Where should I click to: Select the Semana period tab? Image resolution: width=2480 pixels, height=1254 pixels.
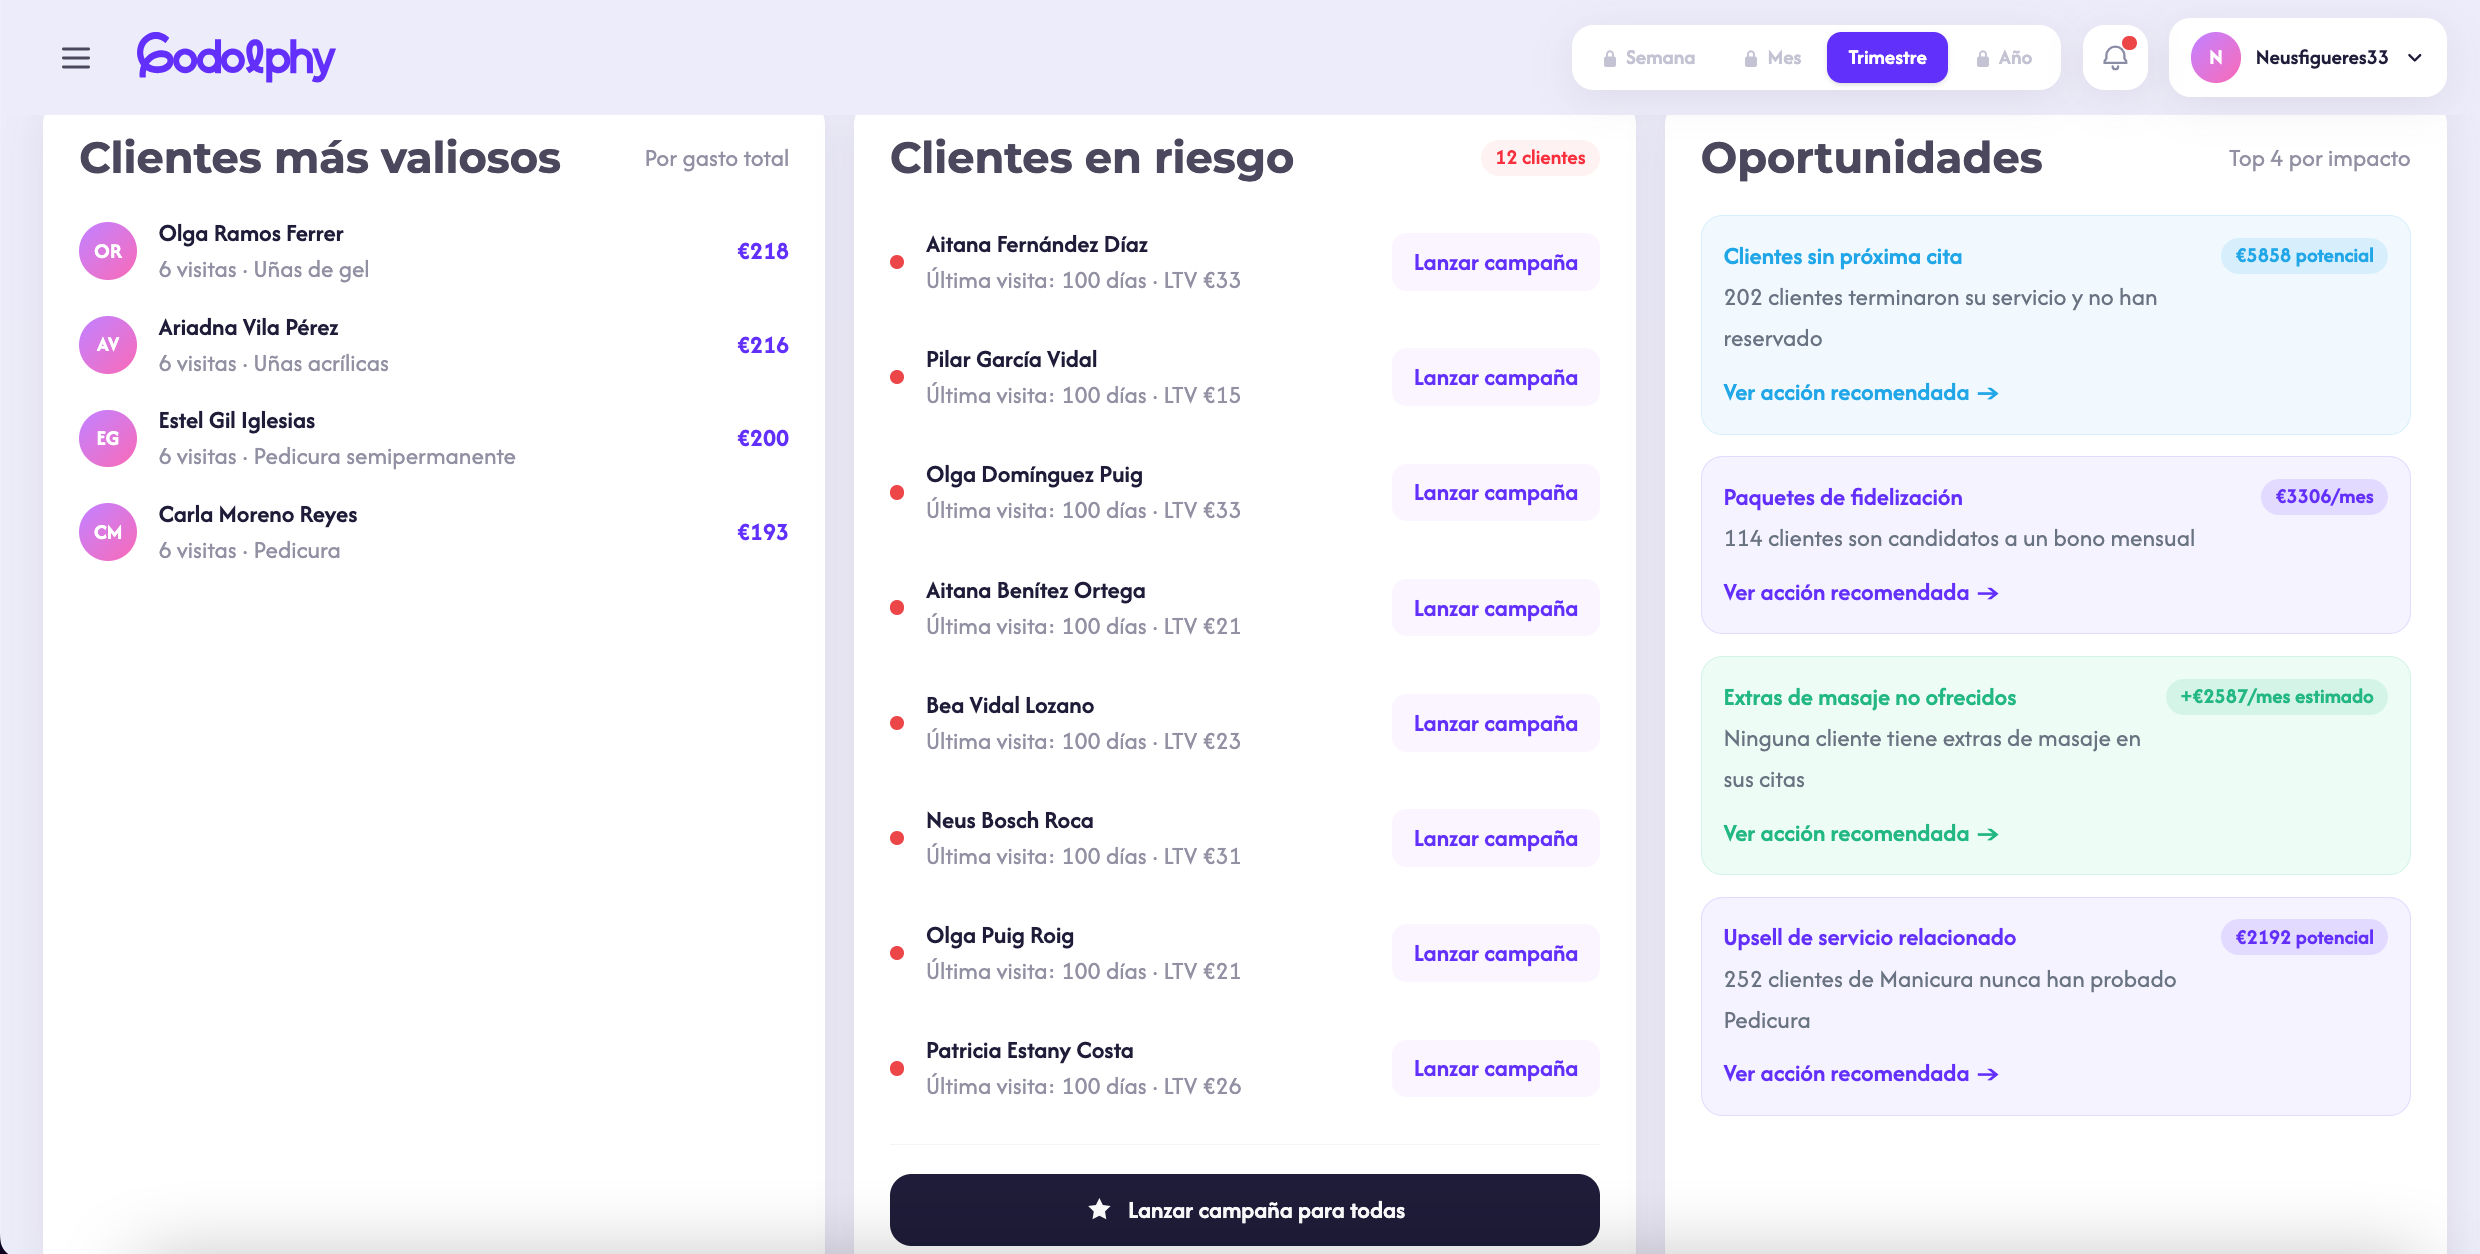pos(1650,58)
